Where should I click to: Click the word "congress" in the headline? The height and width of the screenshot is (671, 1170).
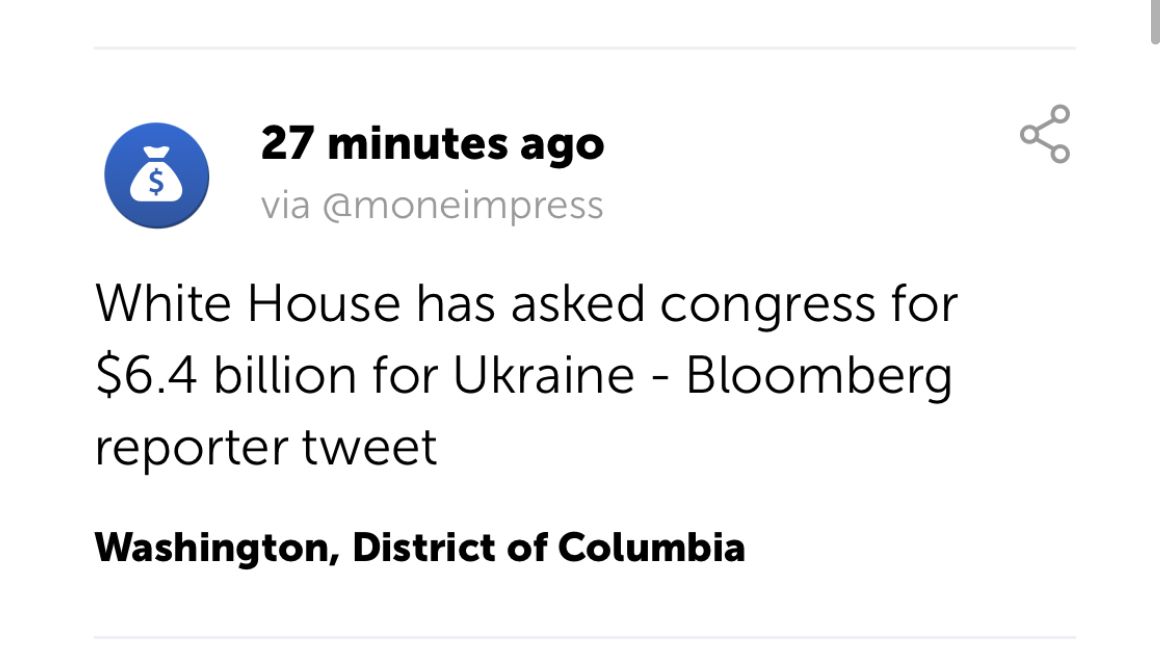(767, 306)
